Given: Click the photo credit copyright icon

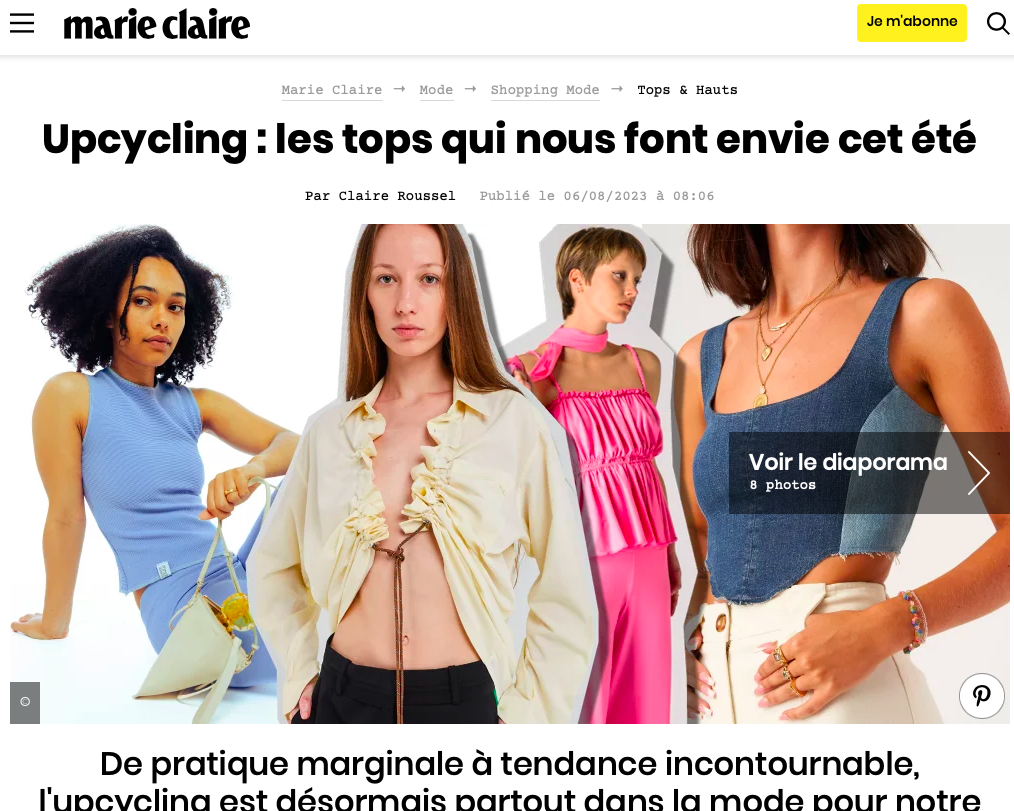Looking at the screenshot, I should point(25,702).
